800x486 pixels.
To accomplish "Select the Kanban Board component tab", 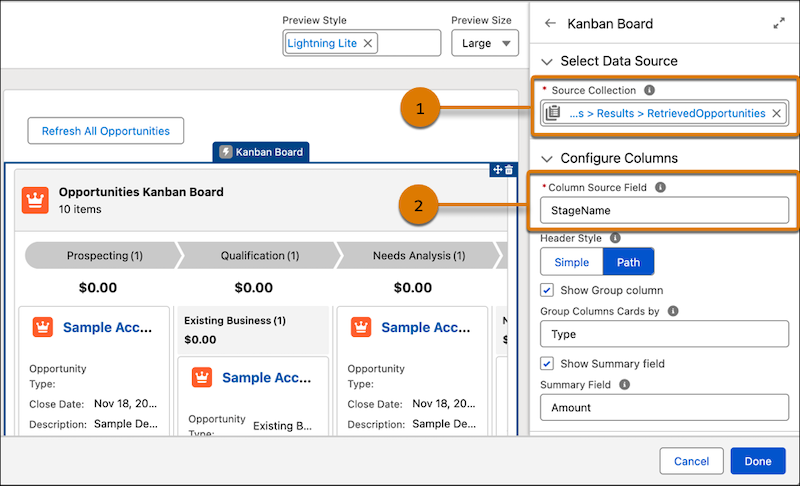I will (x=261, y=152).
